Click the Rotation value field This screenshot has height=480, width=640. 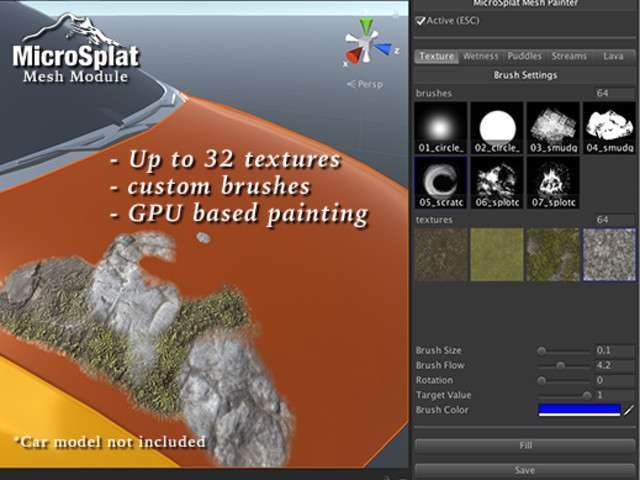point(615,380)
